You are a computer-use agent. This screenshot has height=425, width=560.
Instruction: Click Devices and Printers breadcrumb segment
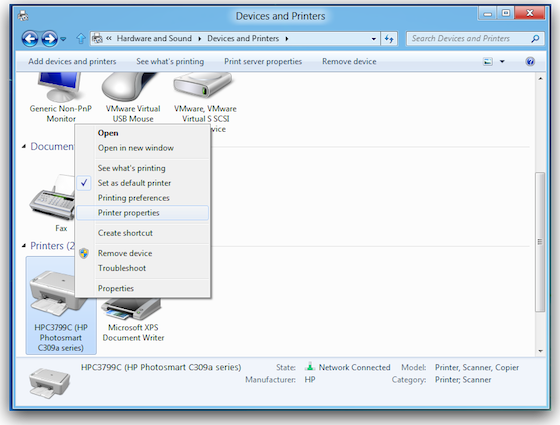pos(243,38)
